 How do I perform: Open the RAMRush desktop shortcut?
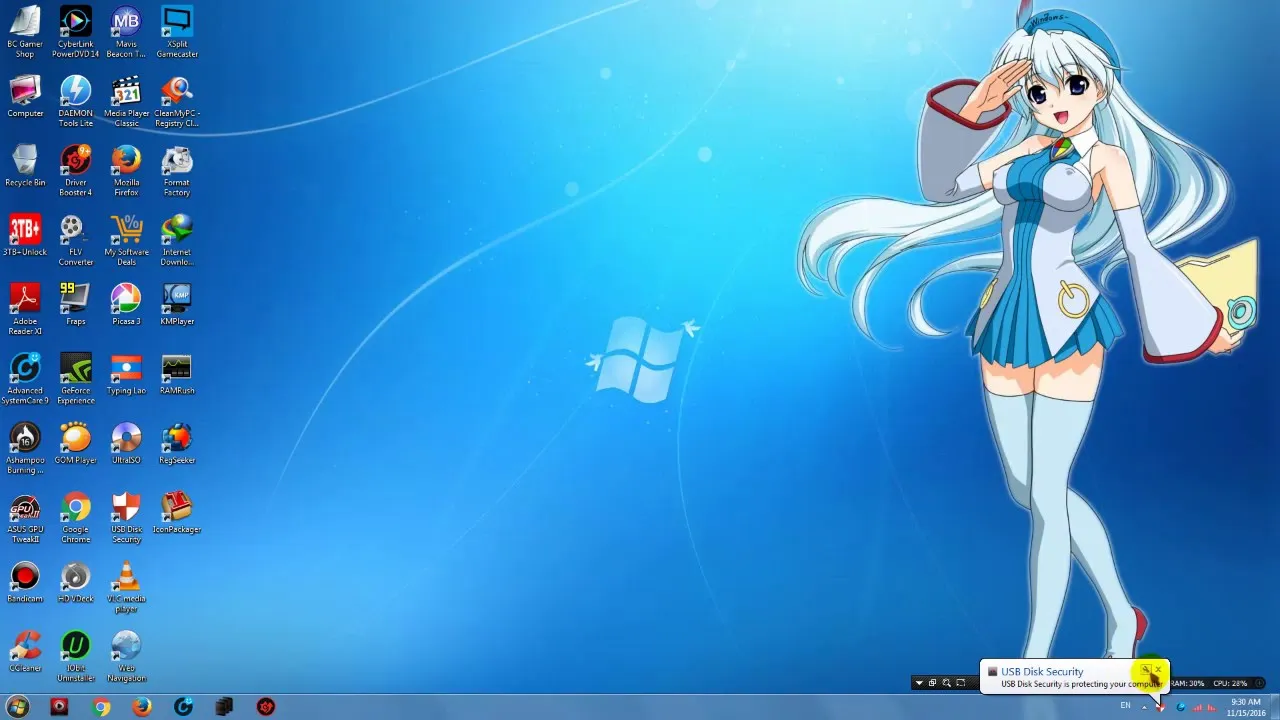click(177, 374)
